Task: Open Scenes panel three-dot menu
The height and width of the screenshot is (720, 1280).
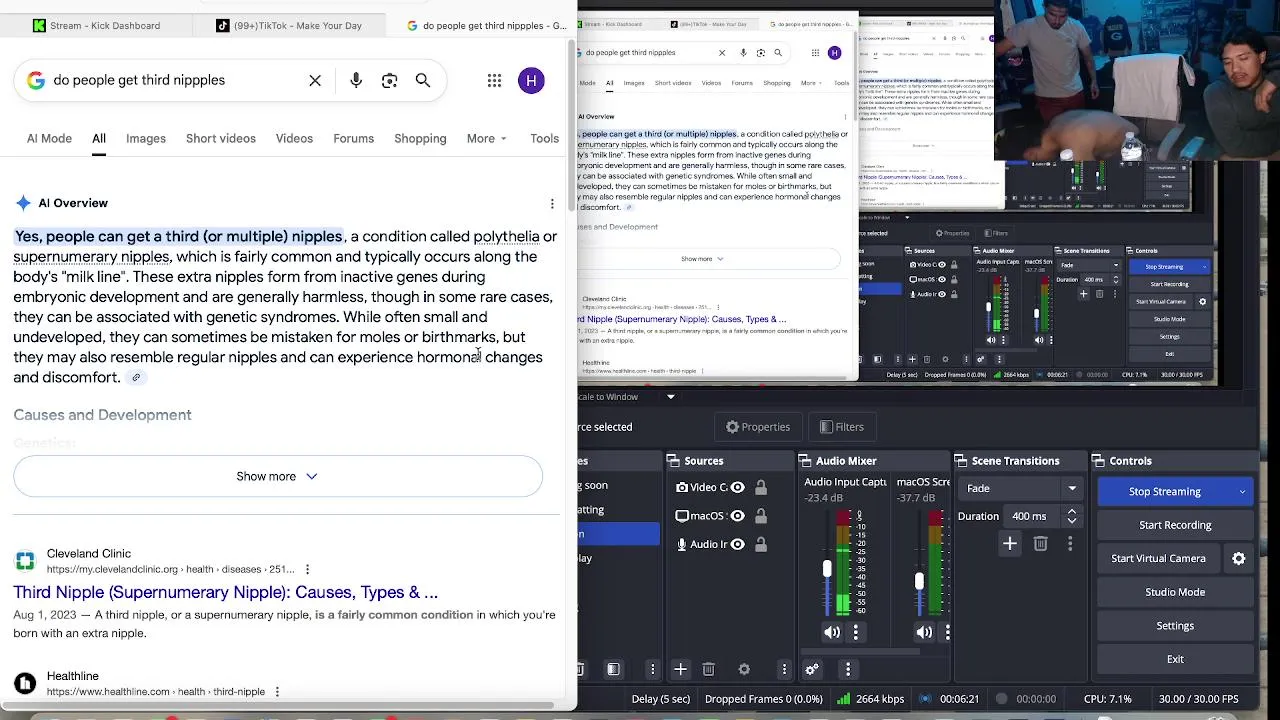Action: [653, 669]
